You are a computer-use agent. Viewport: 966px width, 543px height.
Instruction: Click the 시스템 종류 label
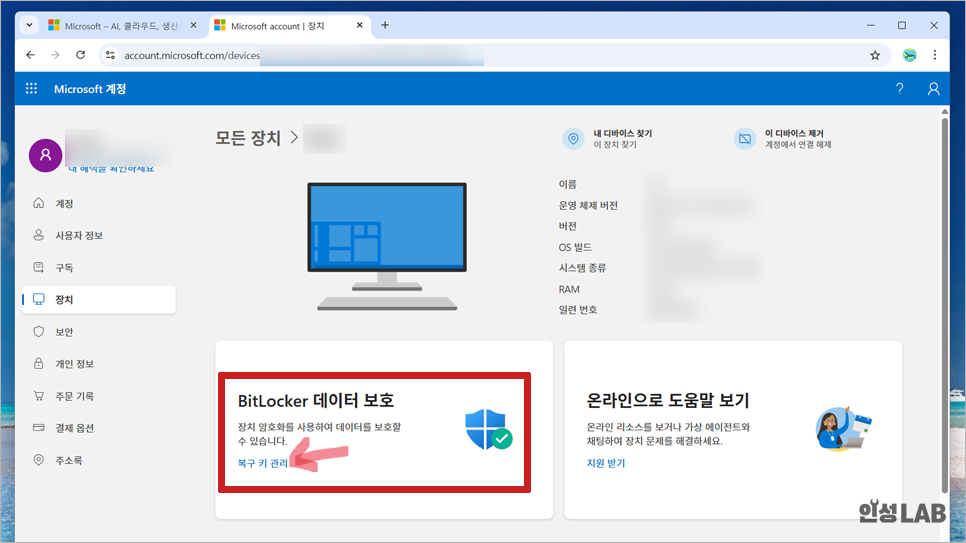point(582,268)
